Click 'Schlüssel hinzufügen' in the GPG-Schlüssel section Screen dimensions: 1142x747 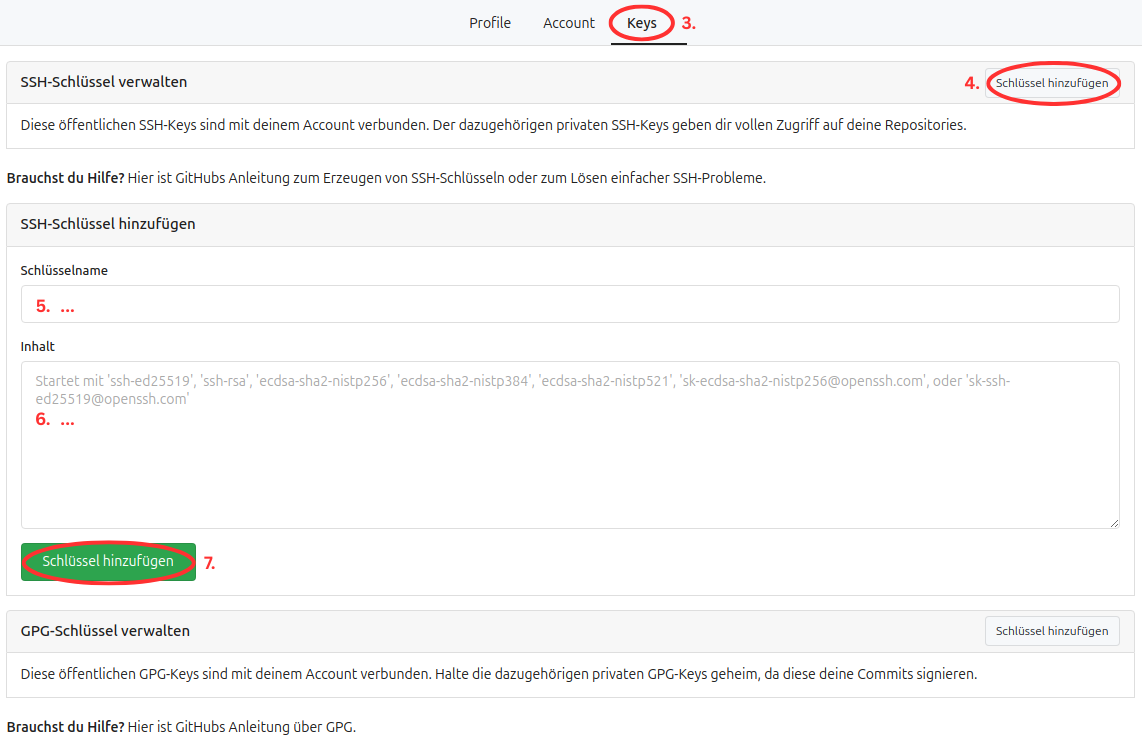click(1052, 631)
